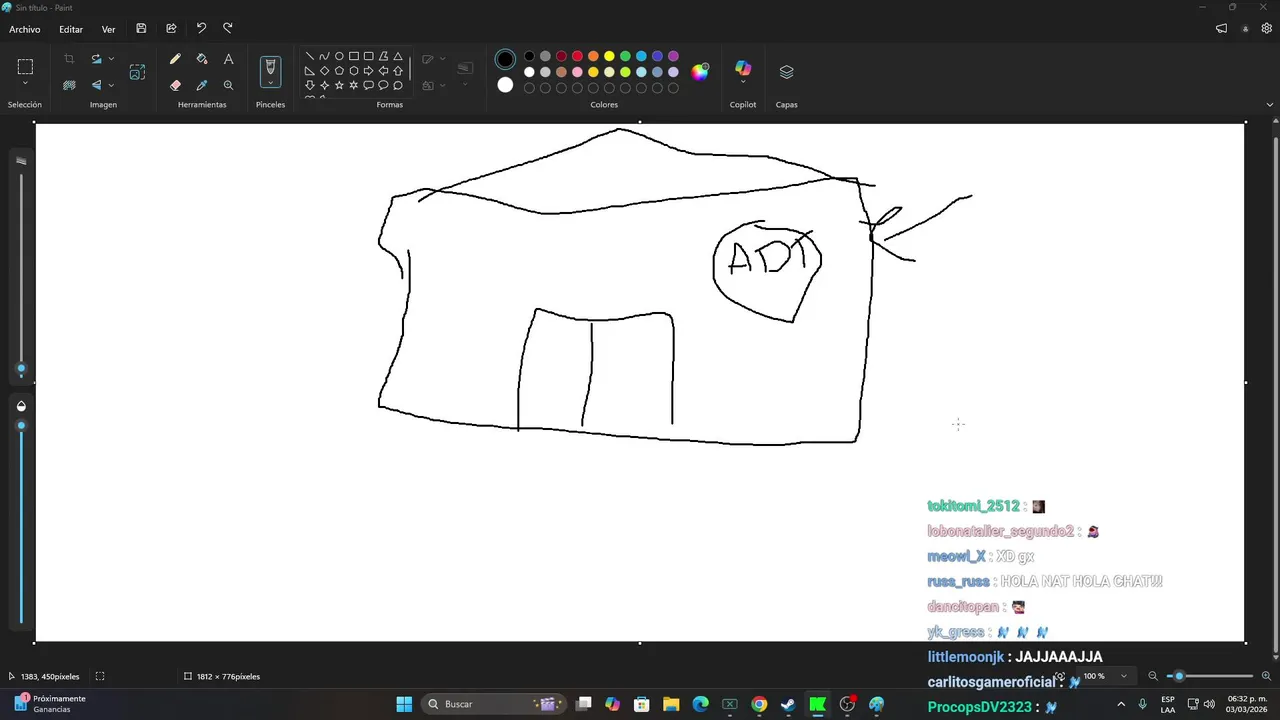This screenshot has height=720, width=1280.
Task: Click the Próximamente Ganancias widget
Action: pyautogui.click(x=49, y=704)
